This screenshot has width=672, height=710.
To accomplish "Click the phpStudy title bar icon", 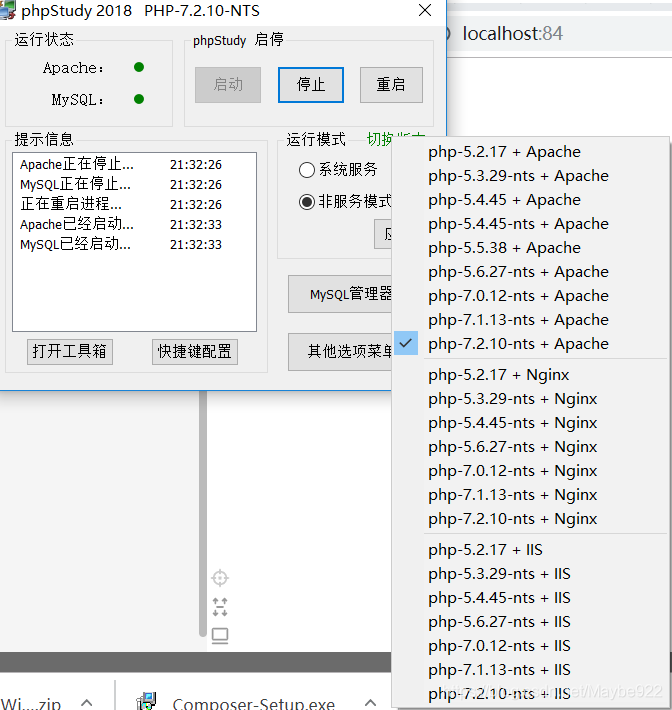I will point(8,10).
